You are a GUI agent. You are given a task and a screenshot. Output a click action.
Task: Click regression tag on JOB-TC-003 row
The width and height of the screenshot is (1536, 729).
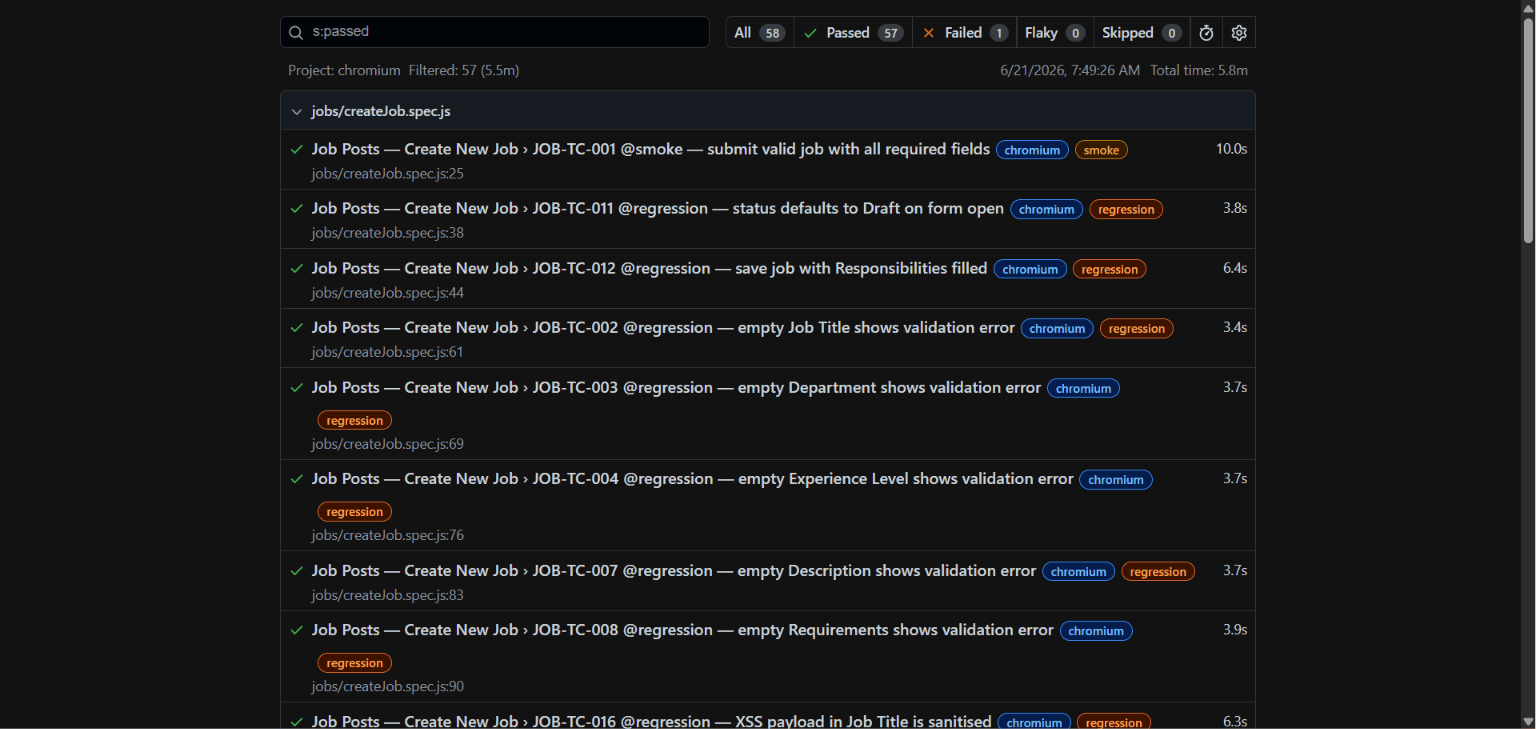[355, 420]
